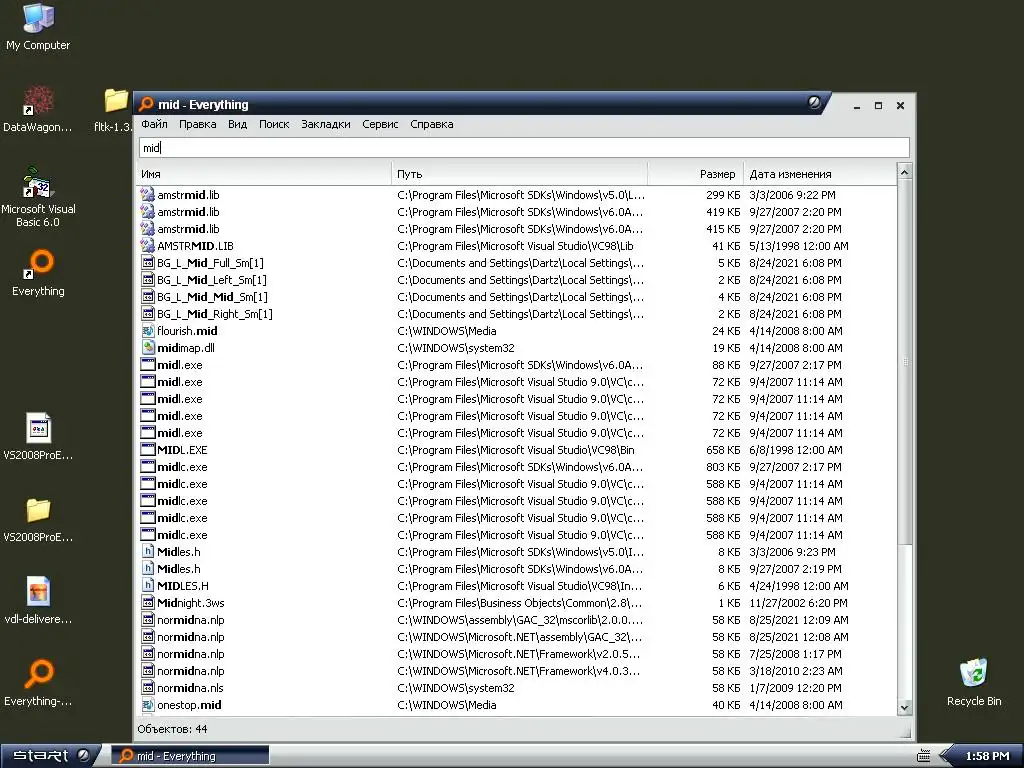
Task: Select the BG_L_Mid_Mid_Sm[1] file name
Action: pyautogui.click(x=212, y=296)
